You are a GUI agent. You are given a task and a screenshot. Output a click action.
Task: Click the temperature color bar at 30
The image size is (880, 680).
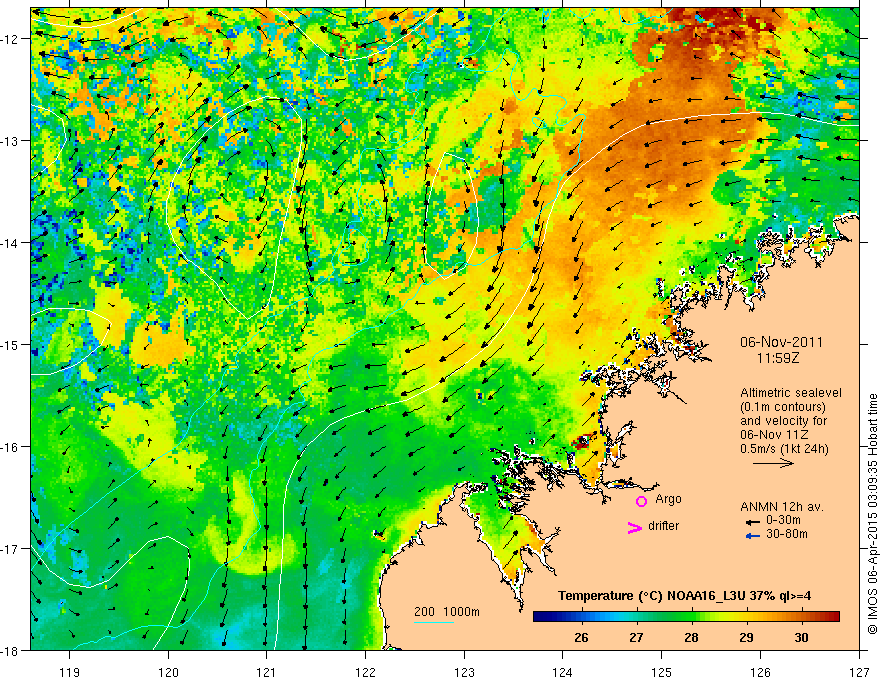coord(801,617)
